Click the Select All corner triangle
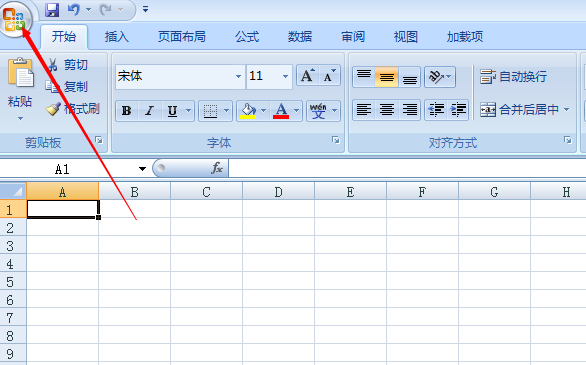 click(x=13, y=191)
